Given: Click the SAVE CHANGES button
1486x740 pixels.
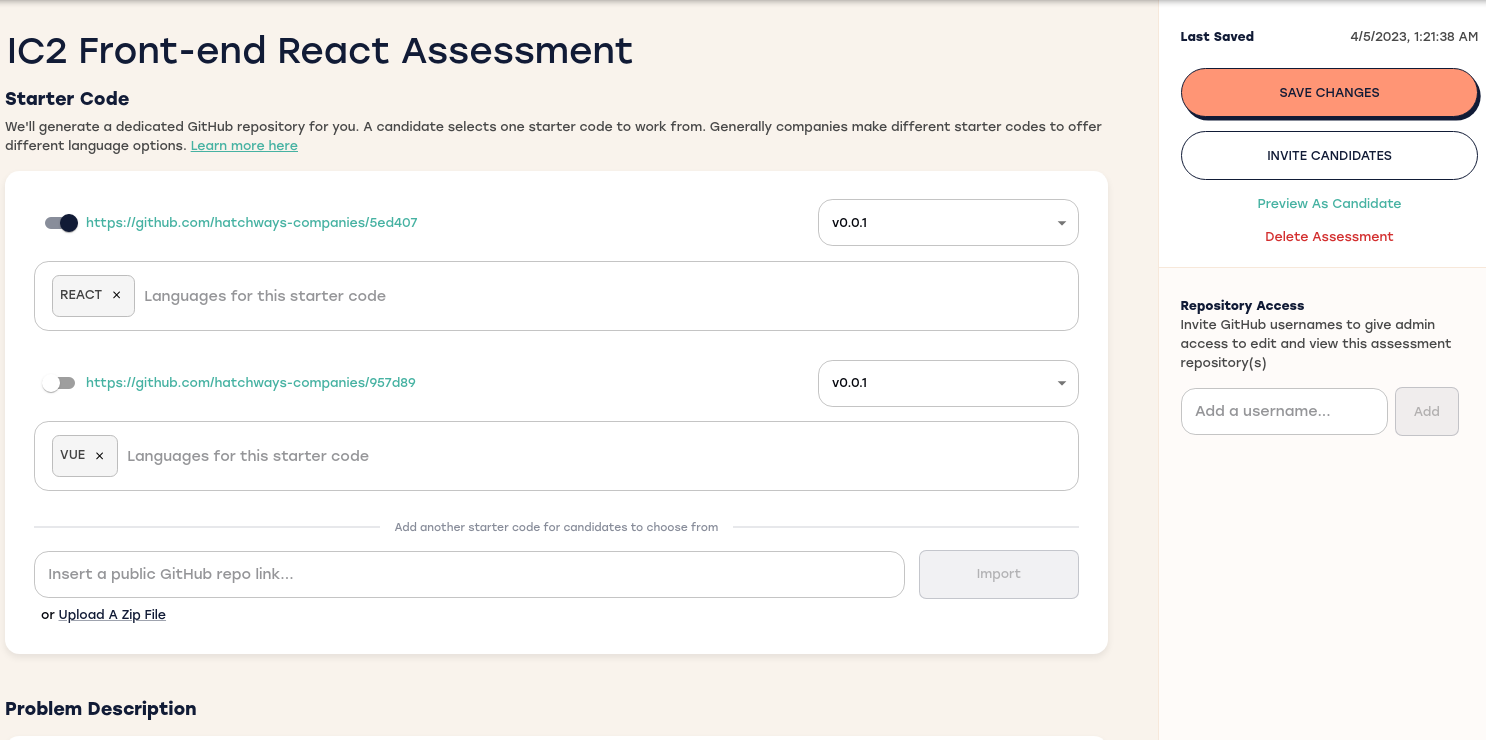Looking at the screenshot, I should (1329, 92).
